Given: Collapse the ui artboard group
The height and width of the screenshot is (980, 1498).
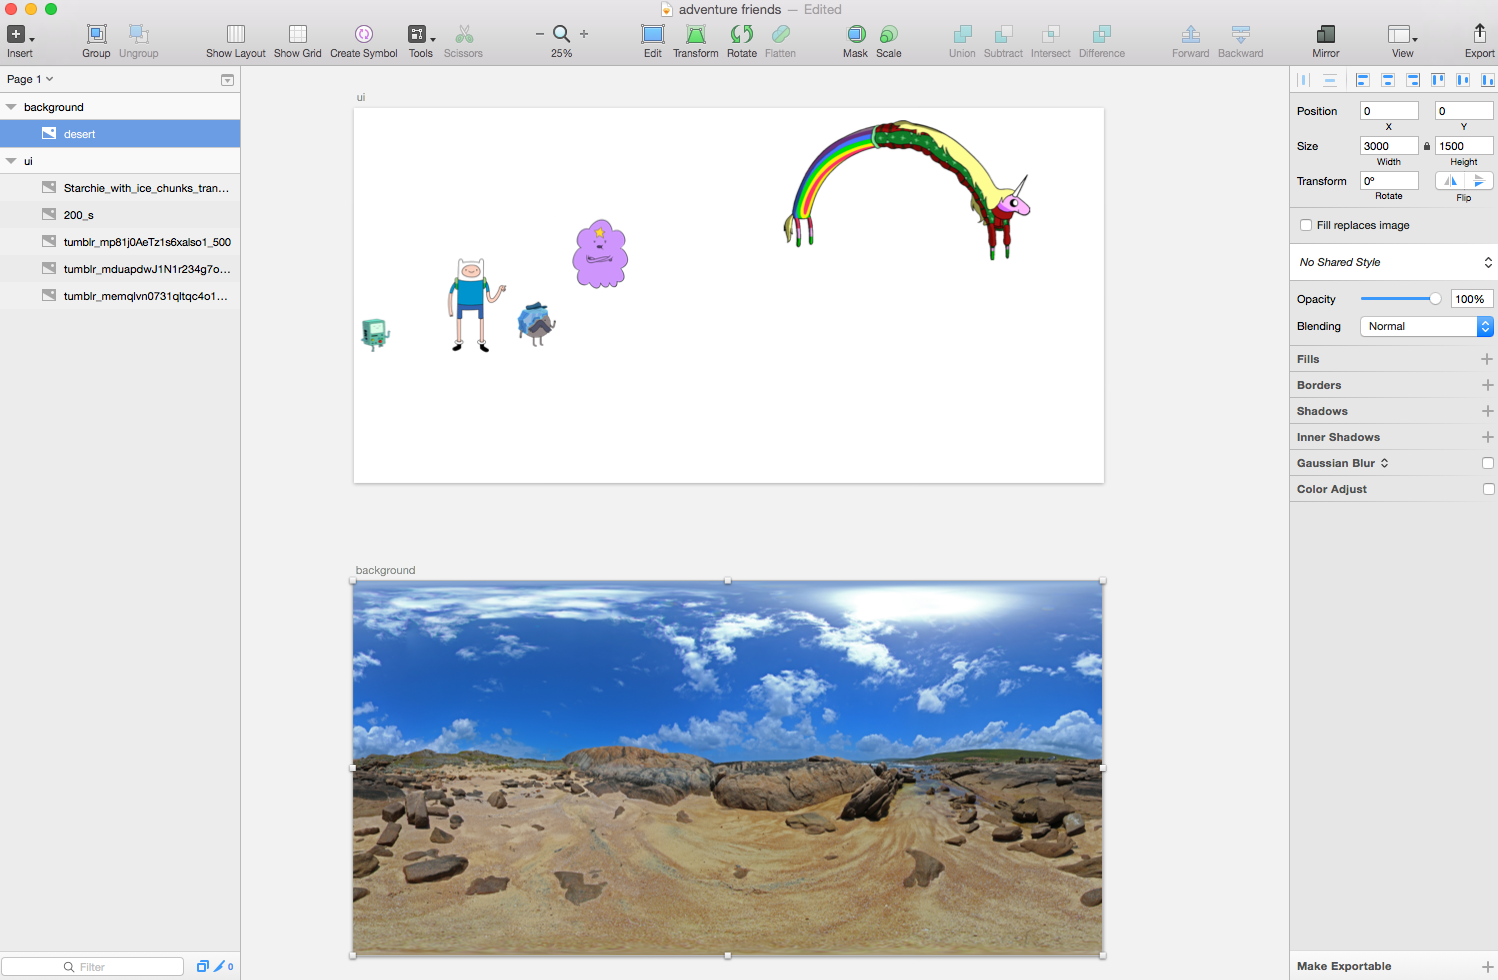Looking at the screenshot, I should point(11,161).
